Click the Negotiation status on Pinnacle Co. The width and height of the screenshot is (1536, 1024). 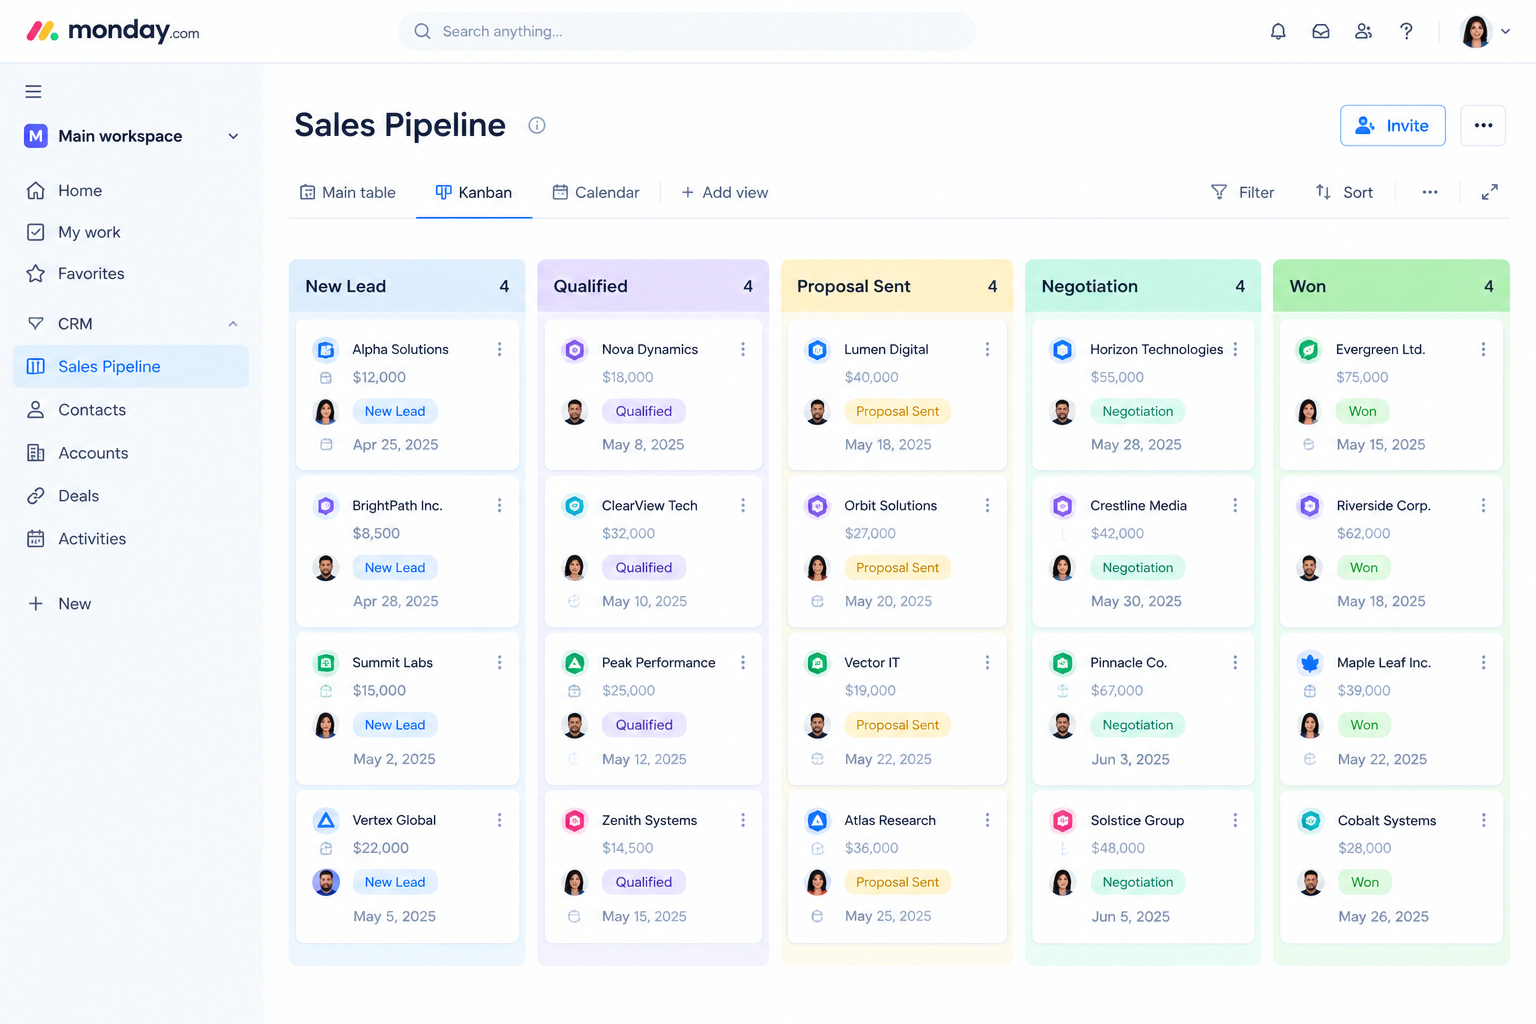(1138, 725)
